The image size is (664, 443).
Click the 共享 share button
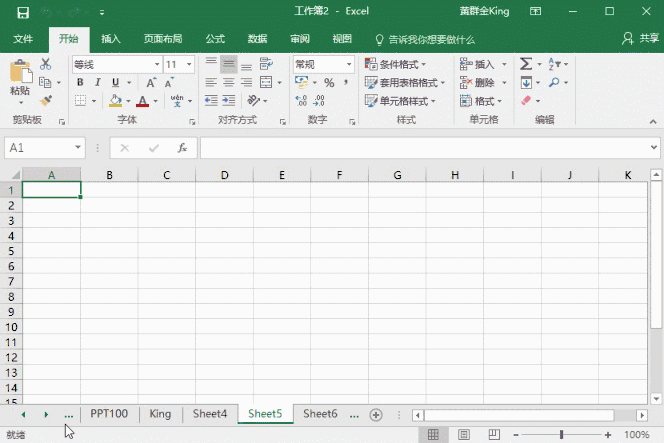(x=641, y=39)
